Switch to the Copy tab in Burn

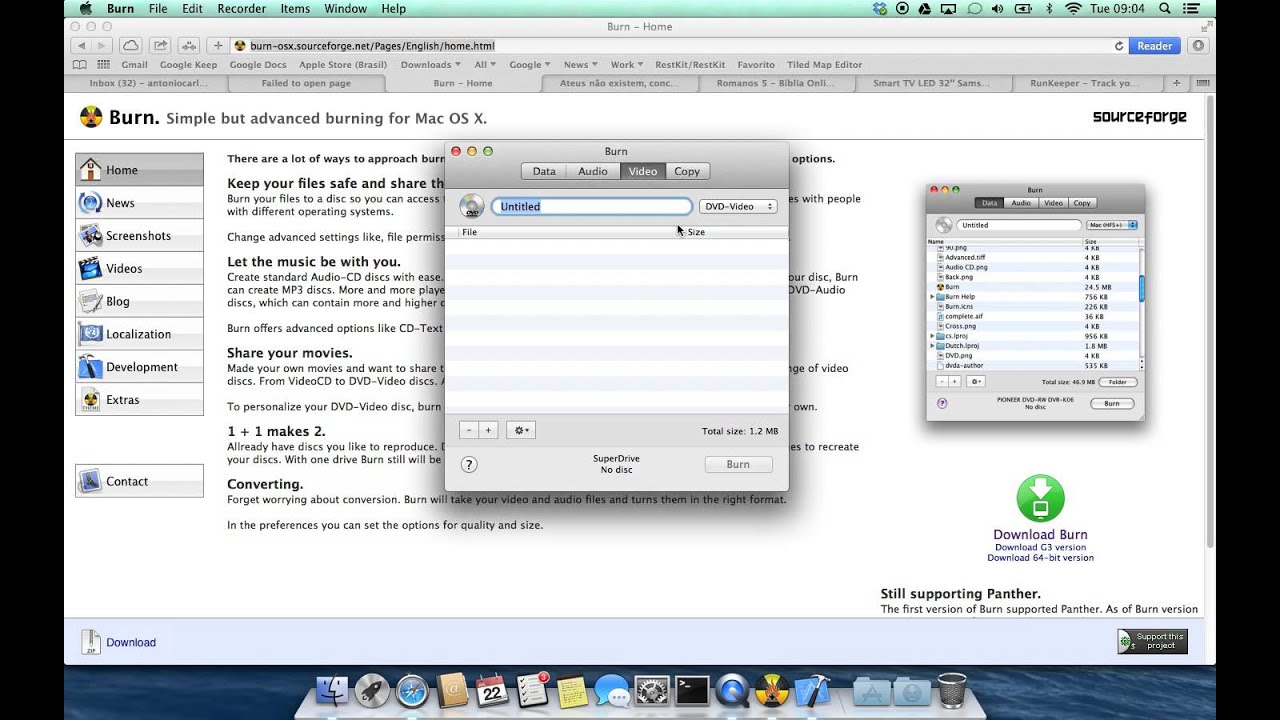click(x=687, y=171)
